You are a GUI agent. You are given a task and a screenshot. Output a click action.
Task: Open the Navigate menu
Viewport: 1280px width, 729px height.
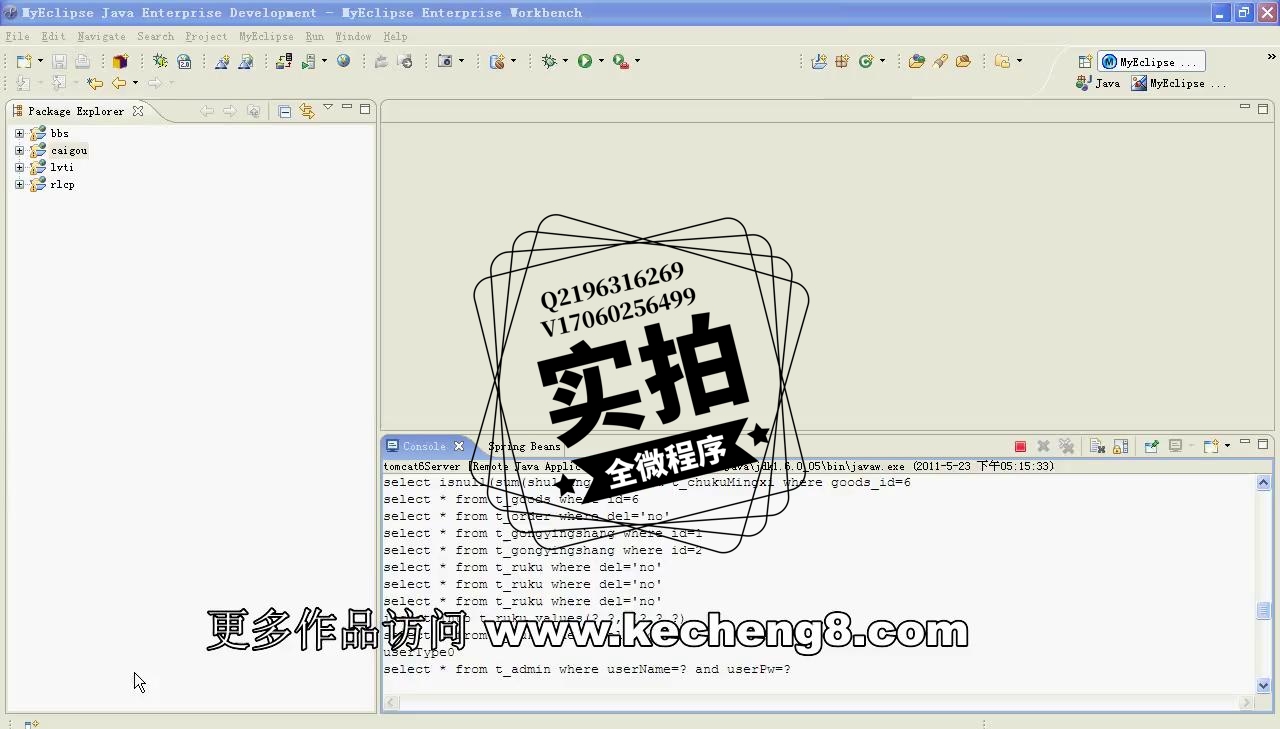[101, 36]
